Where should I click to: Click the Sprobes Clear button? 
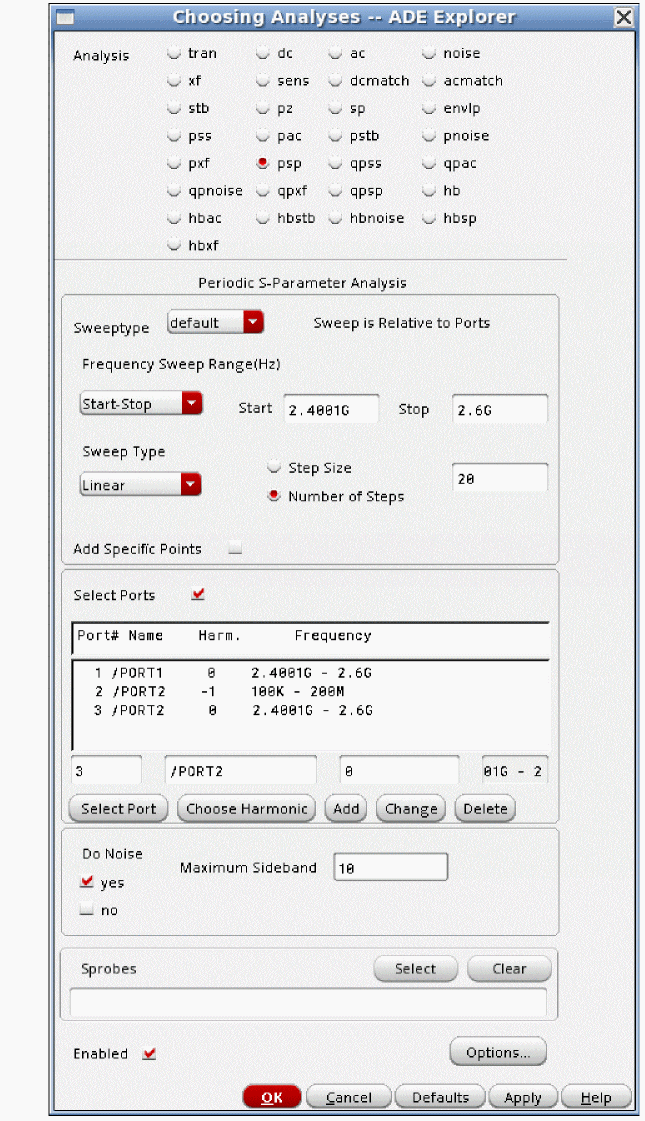[x=509, y=969]
